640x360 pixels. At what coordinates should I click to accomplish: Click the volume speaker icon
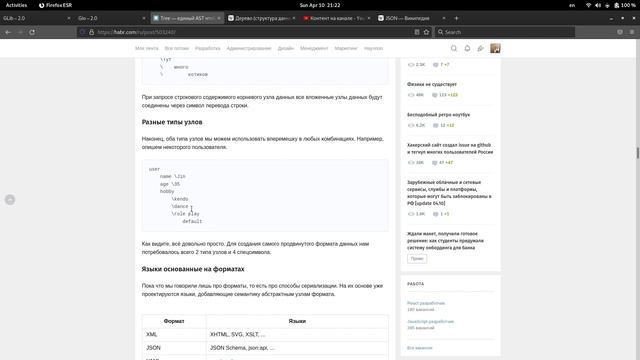pos(598,5)
